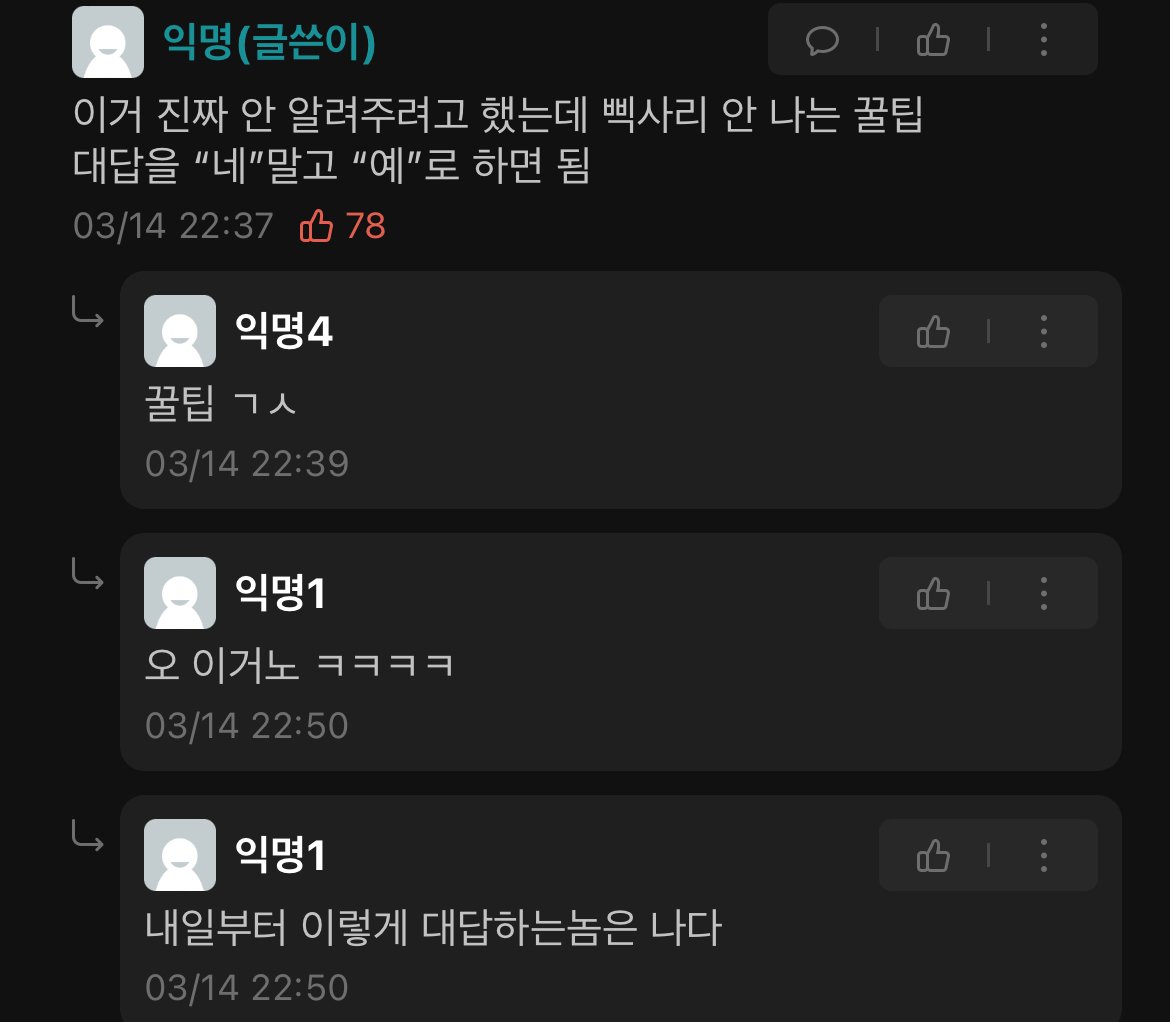Open three-dot menu on '내일부터' reply
The width and height of the screenshot is (1170, 1022).
(1043, 855)
